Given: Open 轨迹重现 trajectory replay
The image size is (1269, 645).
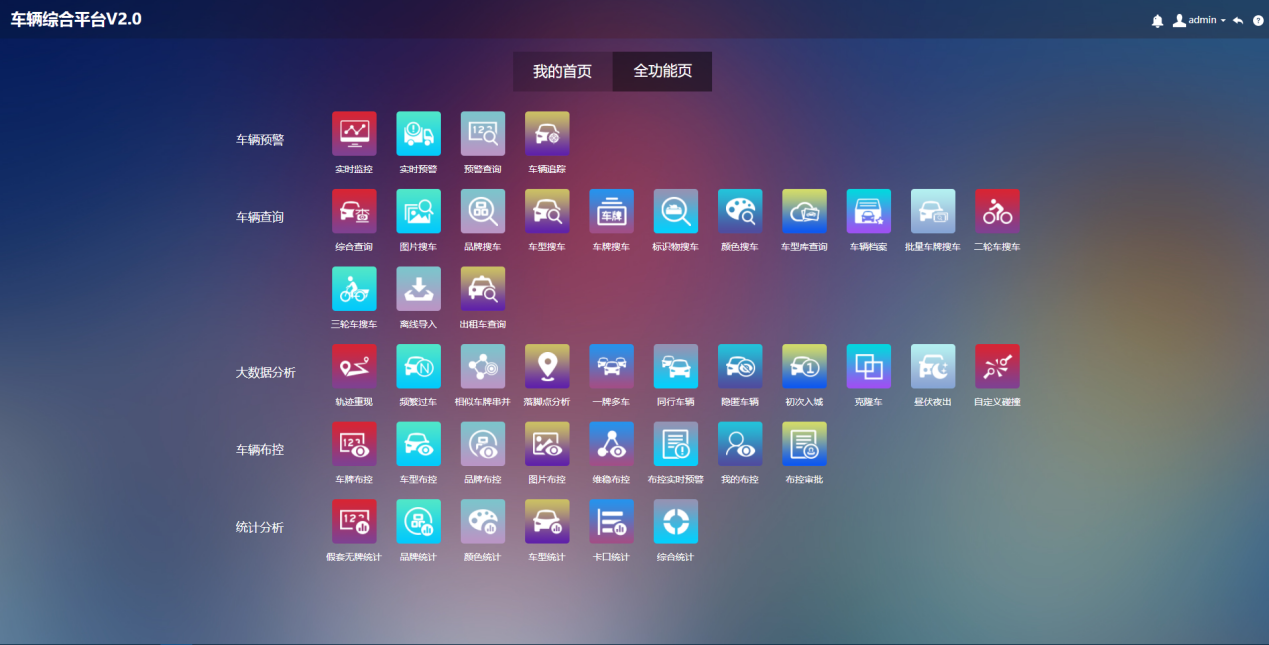Looking at the screenshot, I should tap(354, 366).
